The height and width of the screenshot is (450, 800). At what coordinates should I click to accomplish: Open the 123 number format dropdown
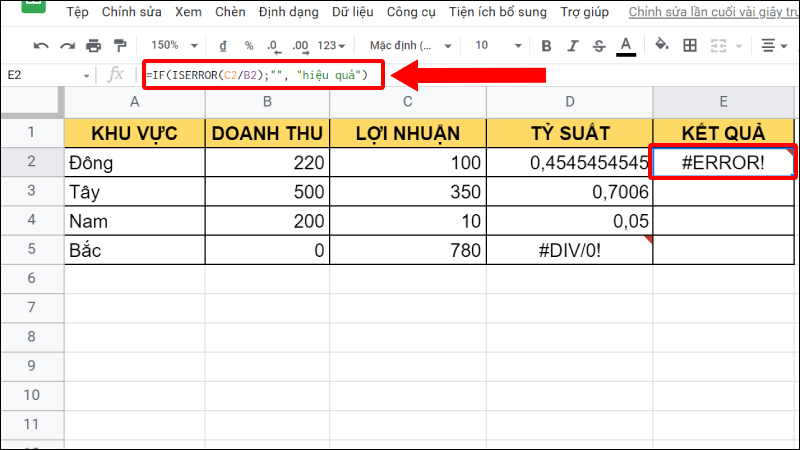[x=331, y=46]
